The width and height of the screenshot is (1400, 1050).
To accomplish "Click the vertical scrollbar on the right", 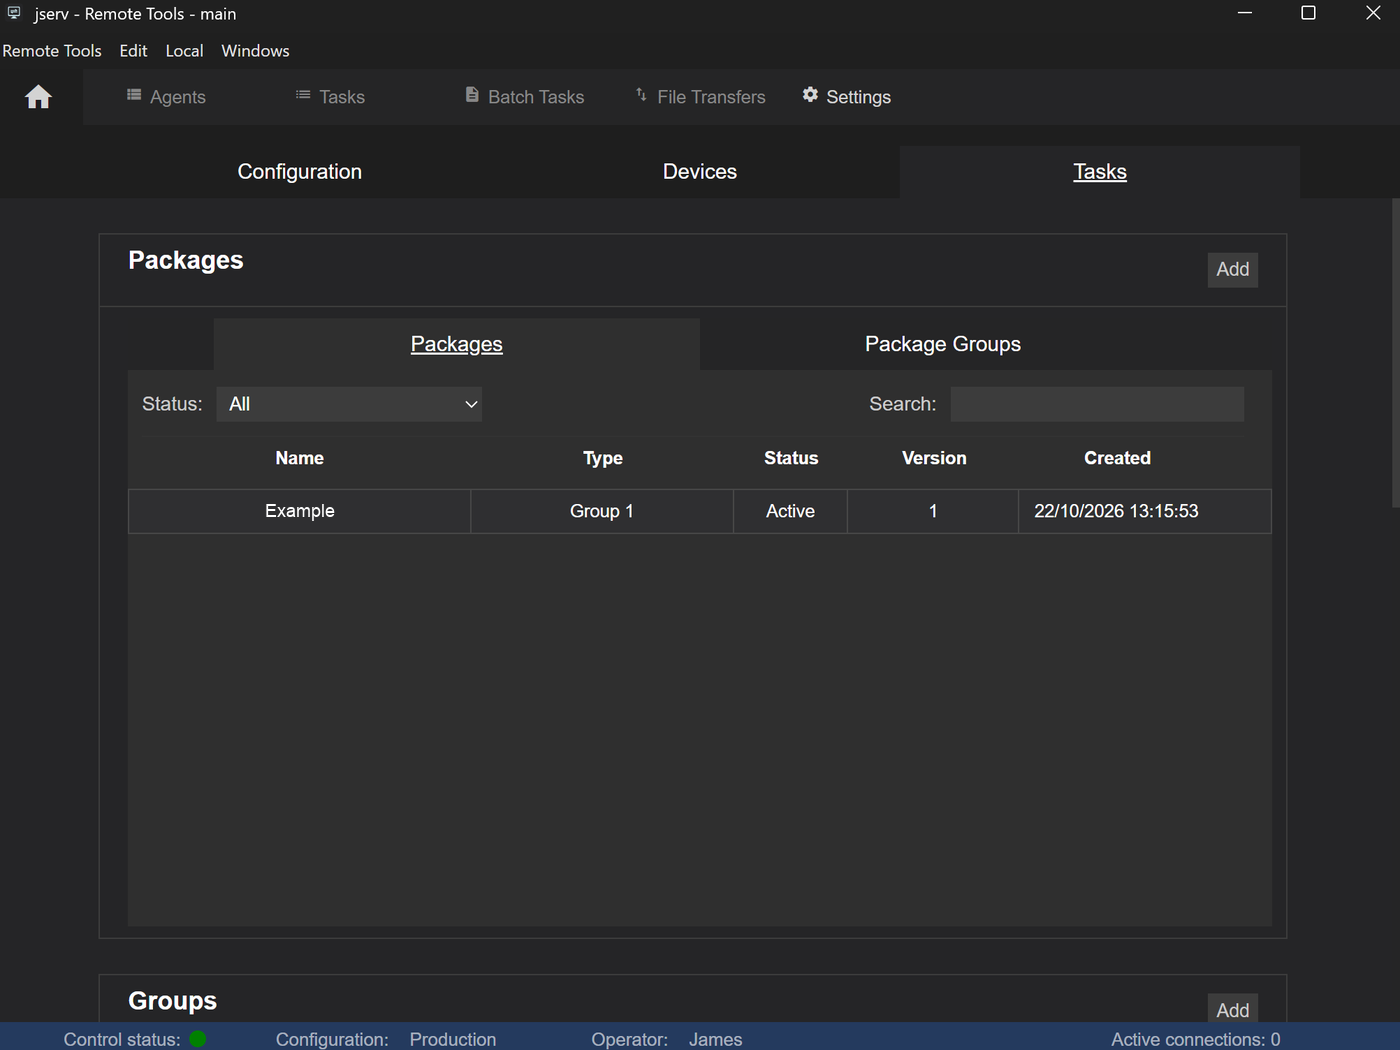I will [1396, 353].
